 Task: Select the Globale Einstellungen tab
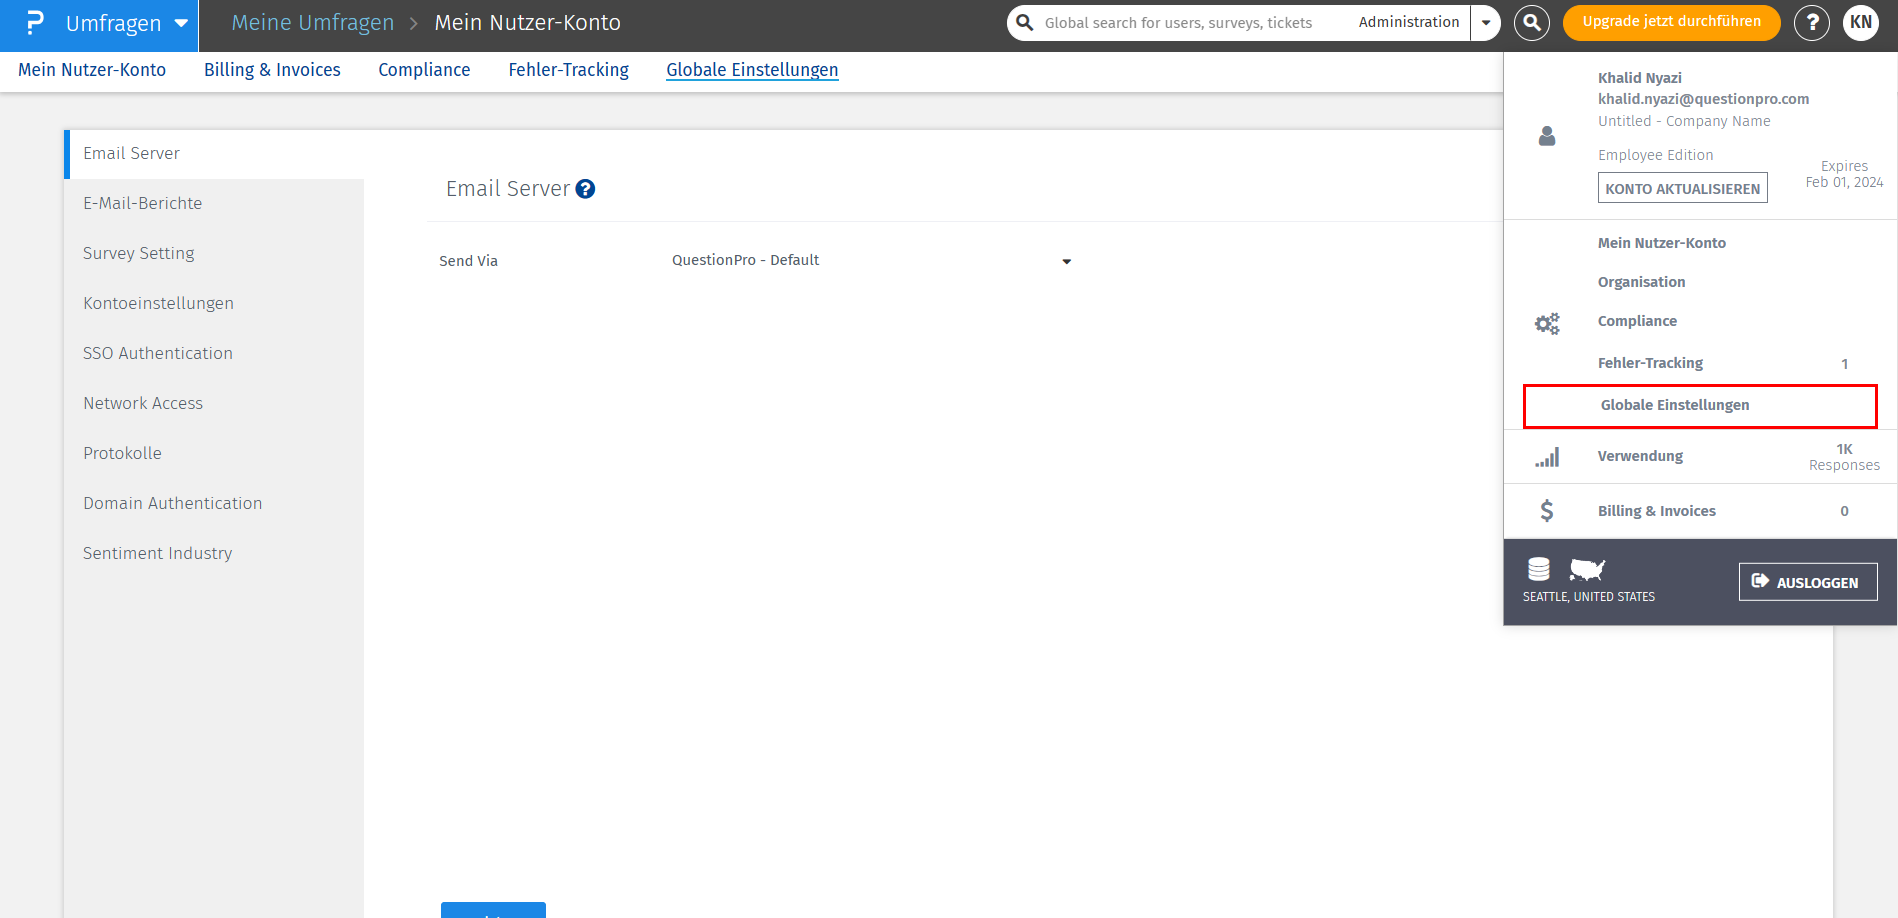(x=752, y=70)
